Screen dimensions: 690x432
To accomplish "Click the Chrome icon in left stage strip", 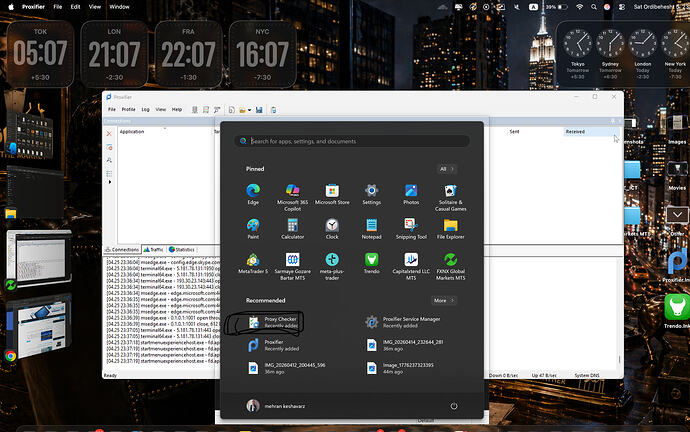I will 11,356.
